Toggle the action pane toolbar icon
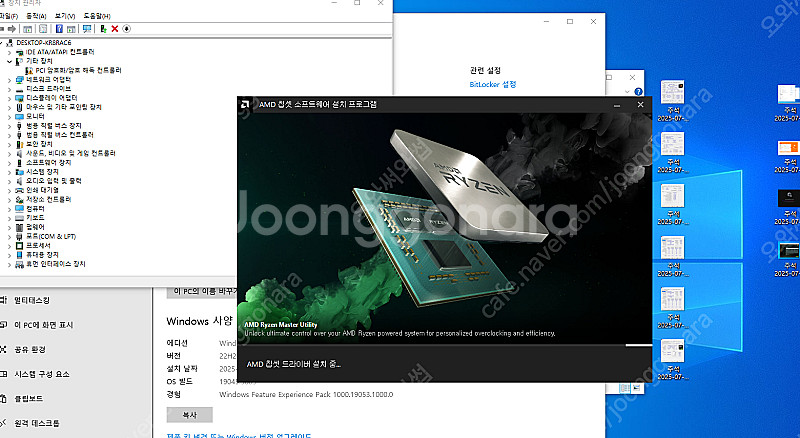This screenshot has height=438, width=800. point(71,29)
